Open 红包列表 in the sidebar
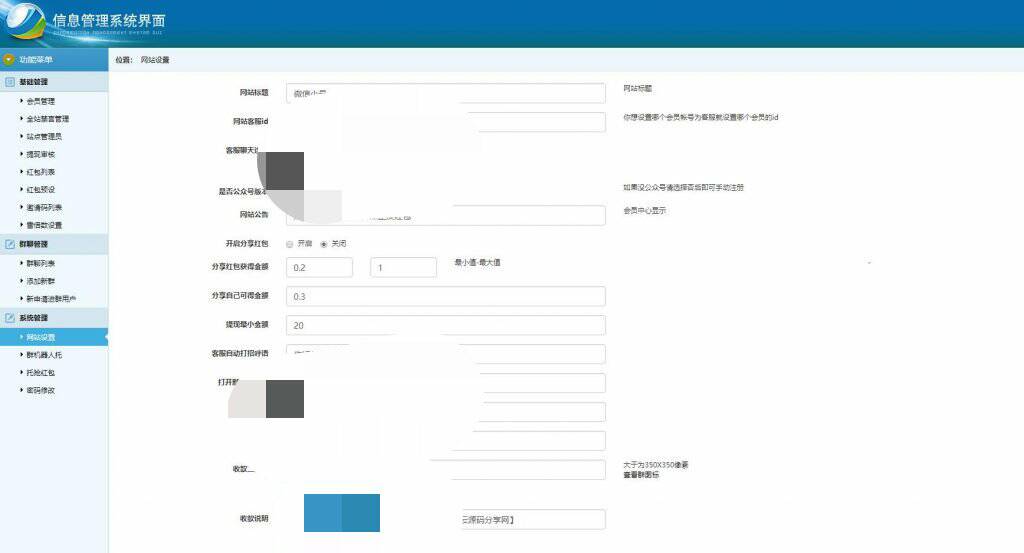 (x=40, y=172)
